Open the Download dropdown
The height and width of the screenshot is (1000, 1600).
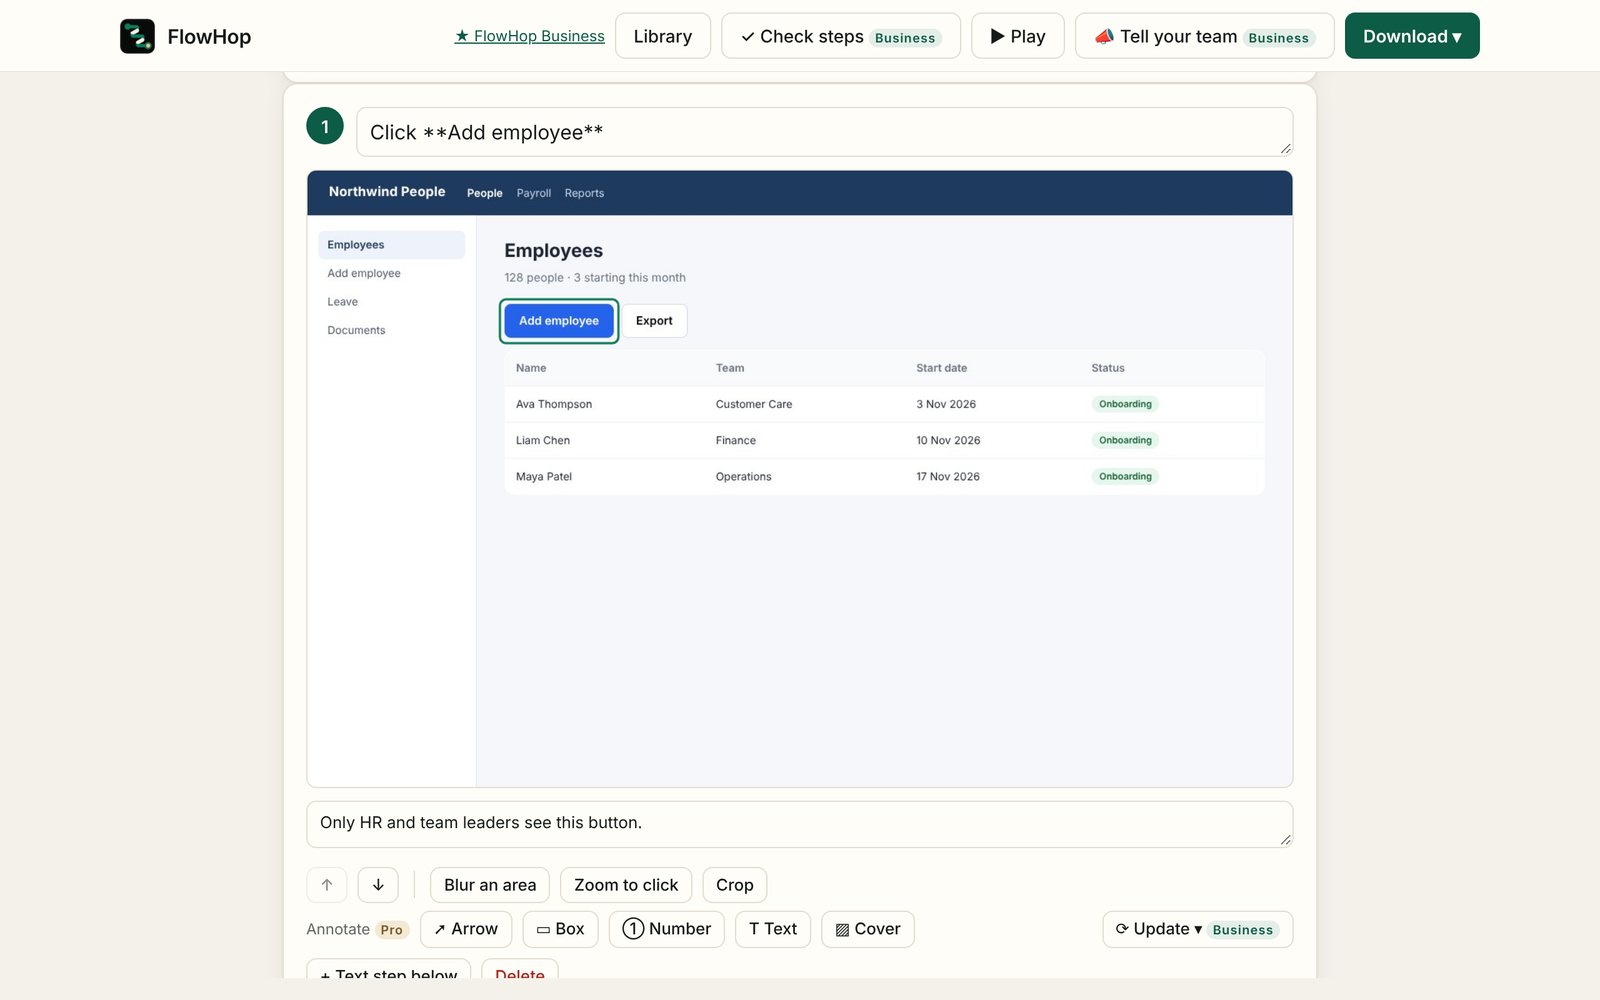(1412, 36)
